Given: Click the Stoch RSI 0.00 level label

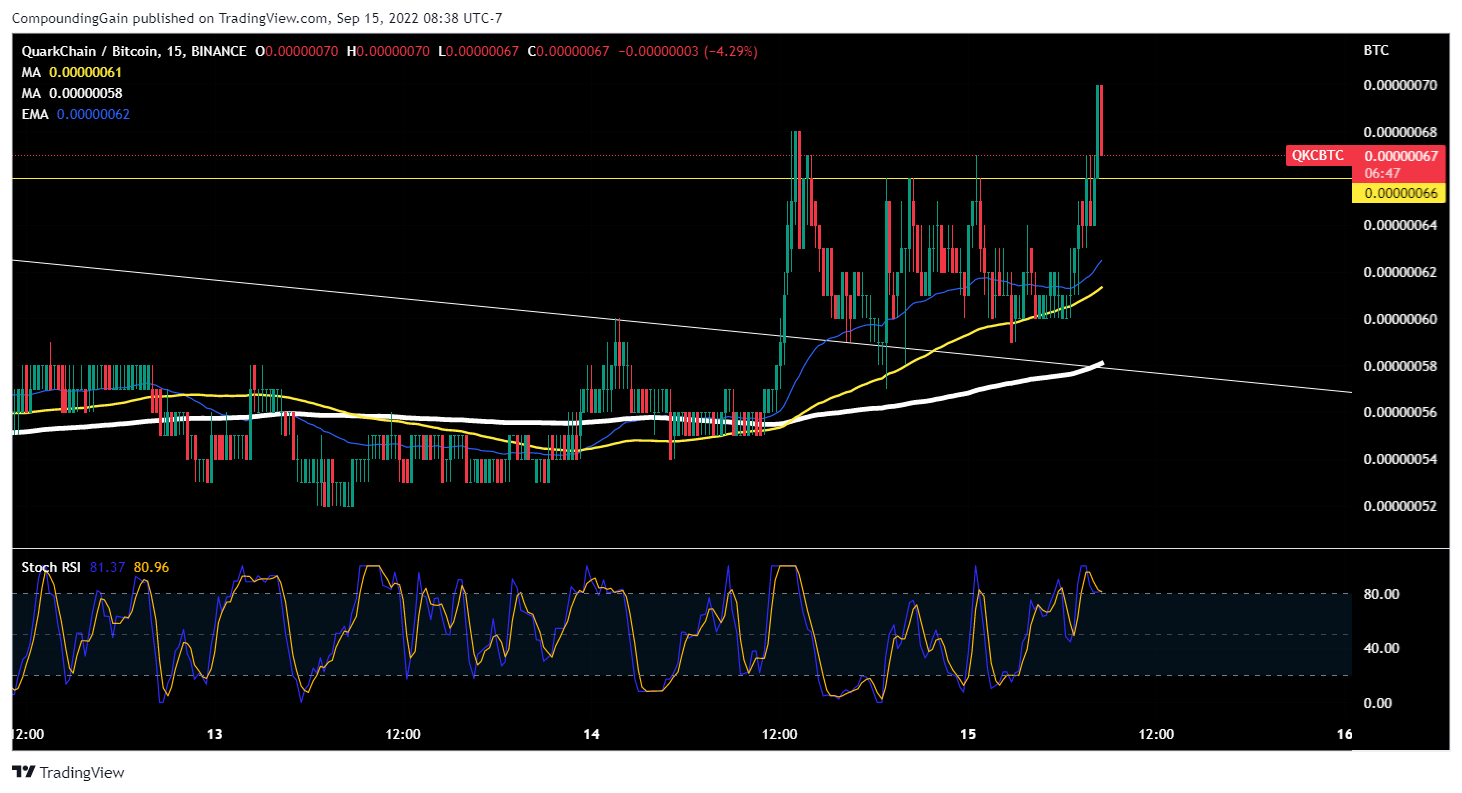Looking at the screenshot, I should (1377, 703).
